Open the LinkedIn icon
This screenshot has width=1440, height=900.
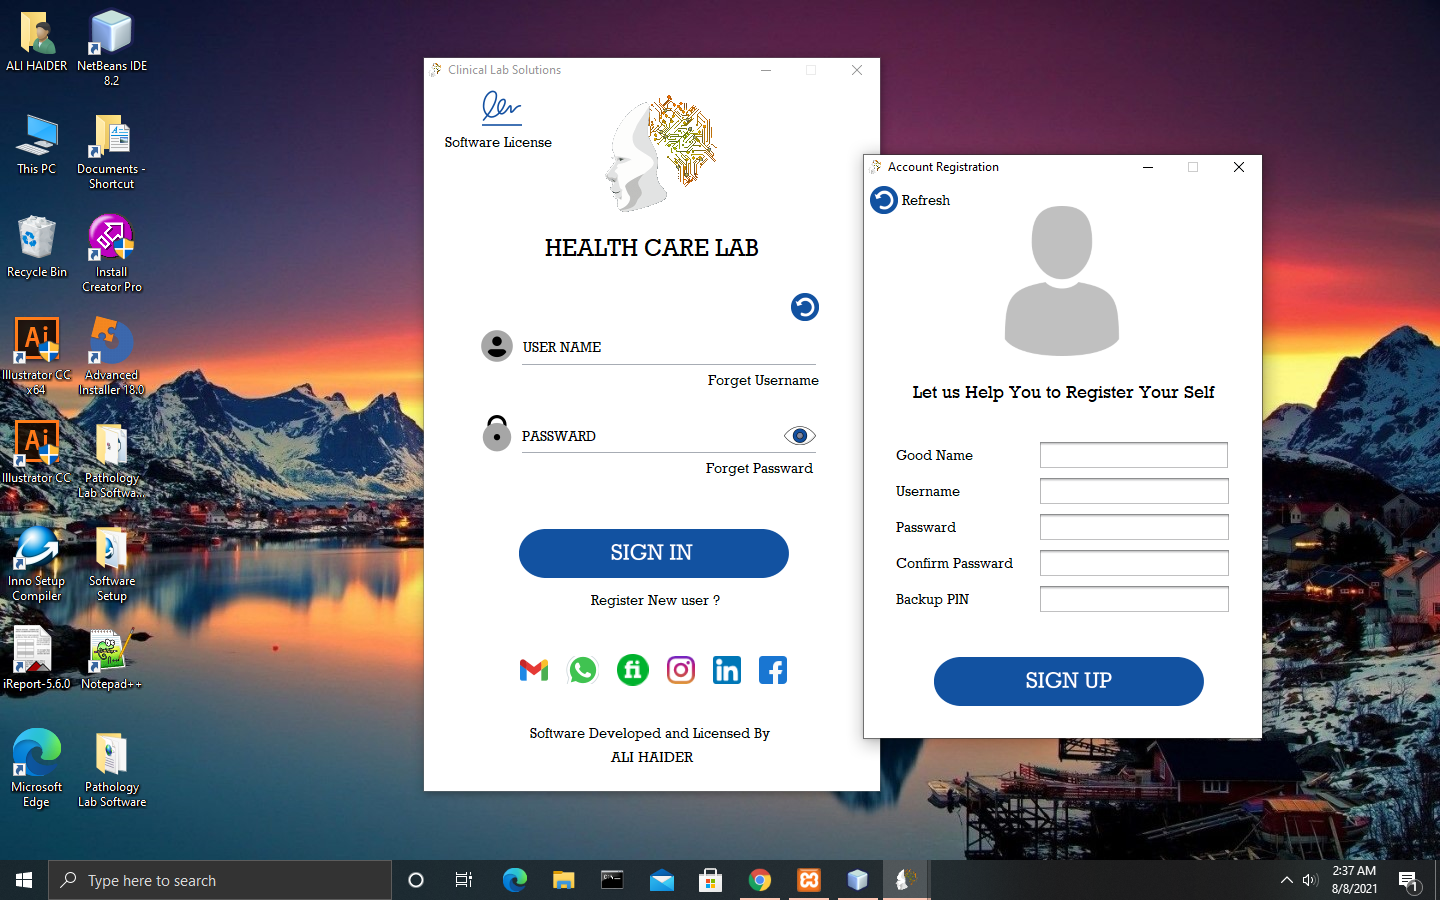[x=726, y=670]
